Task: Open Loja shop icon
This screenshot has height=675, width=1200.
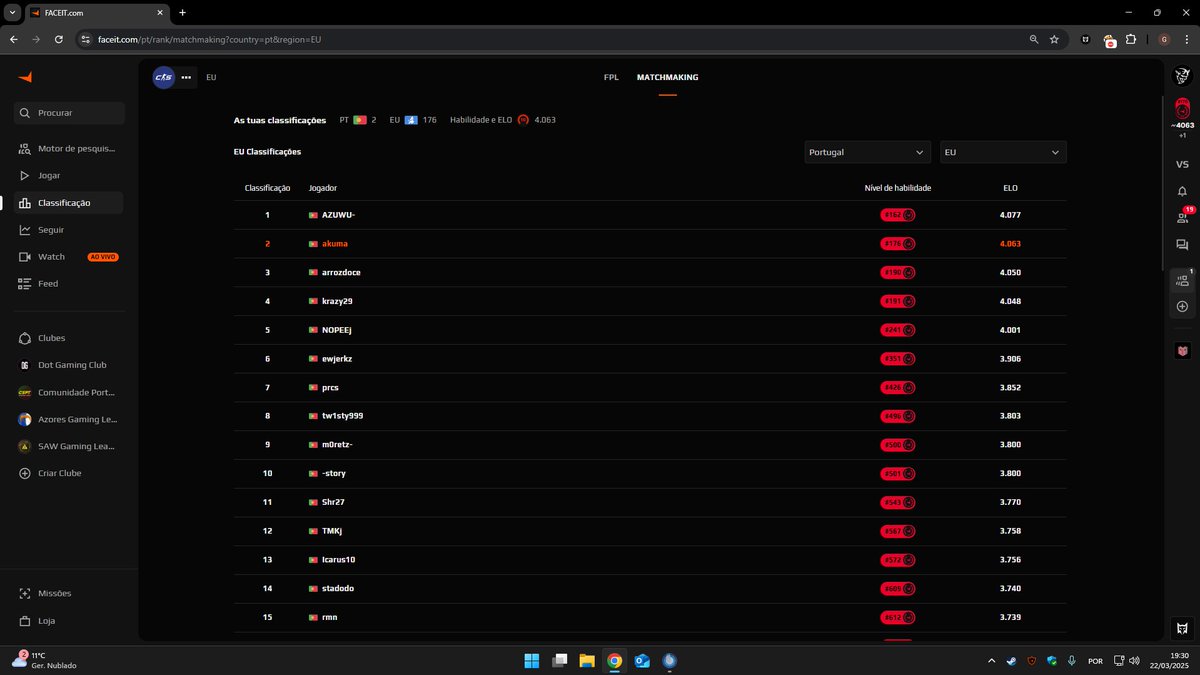Action: [24, 621]
